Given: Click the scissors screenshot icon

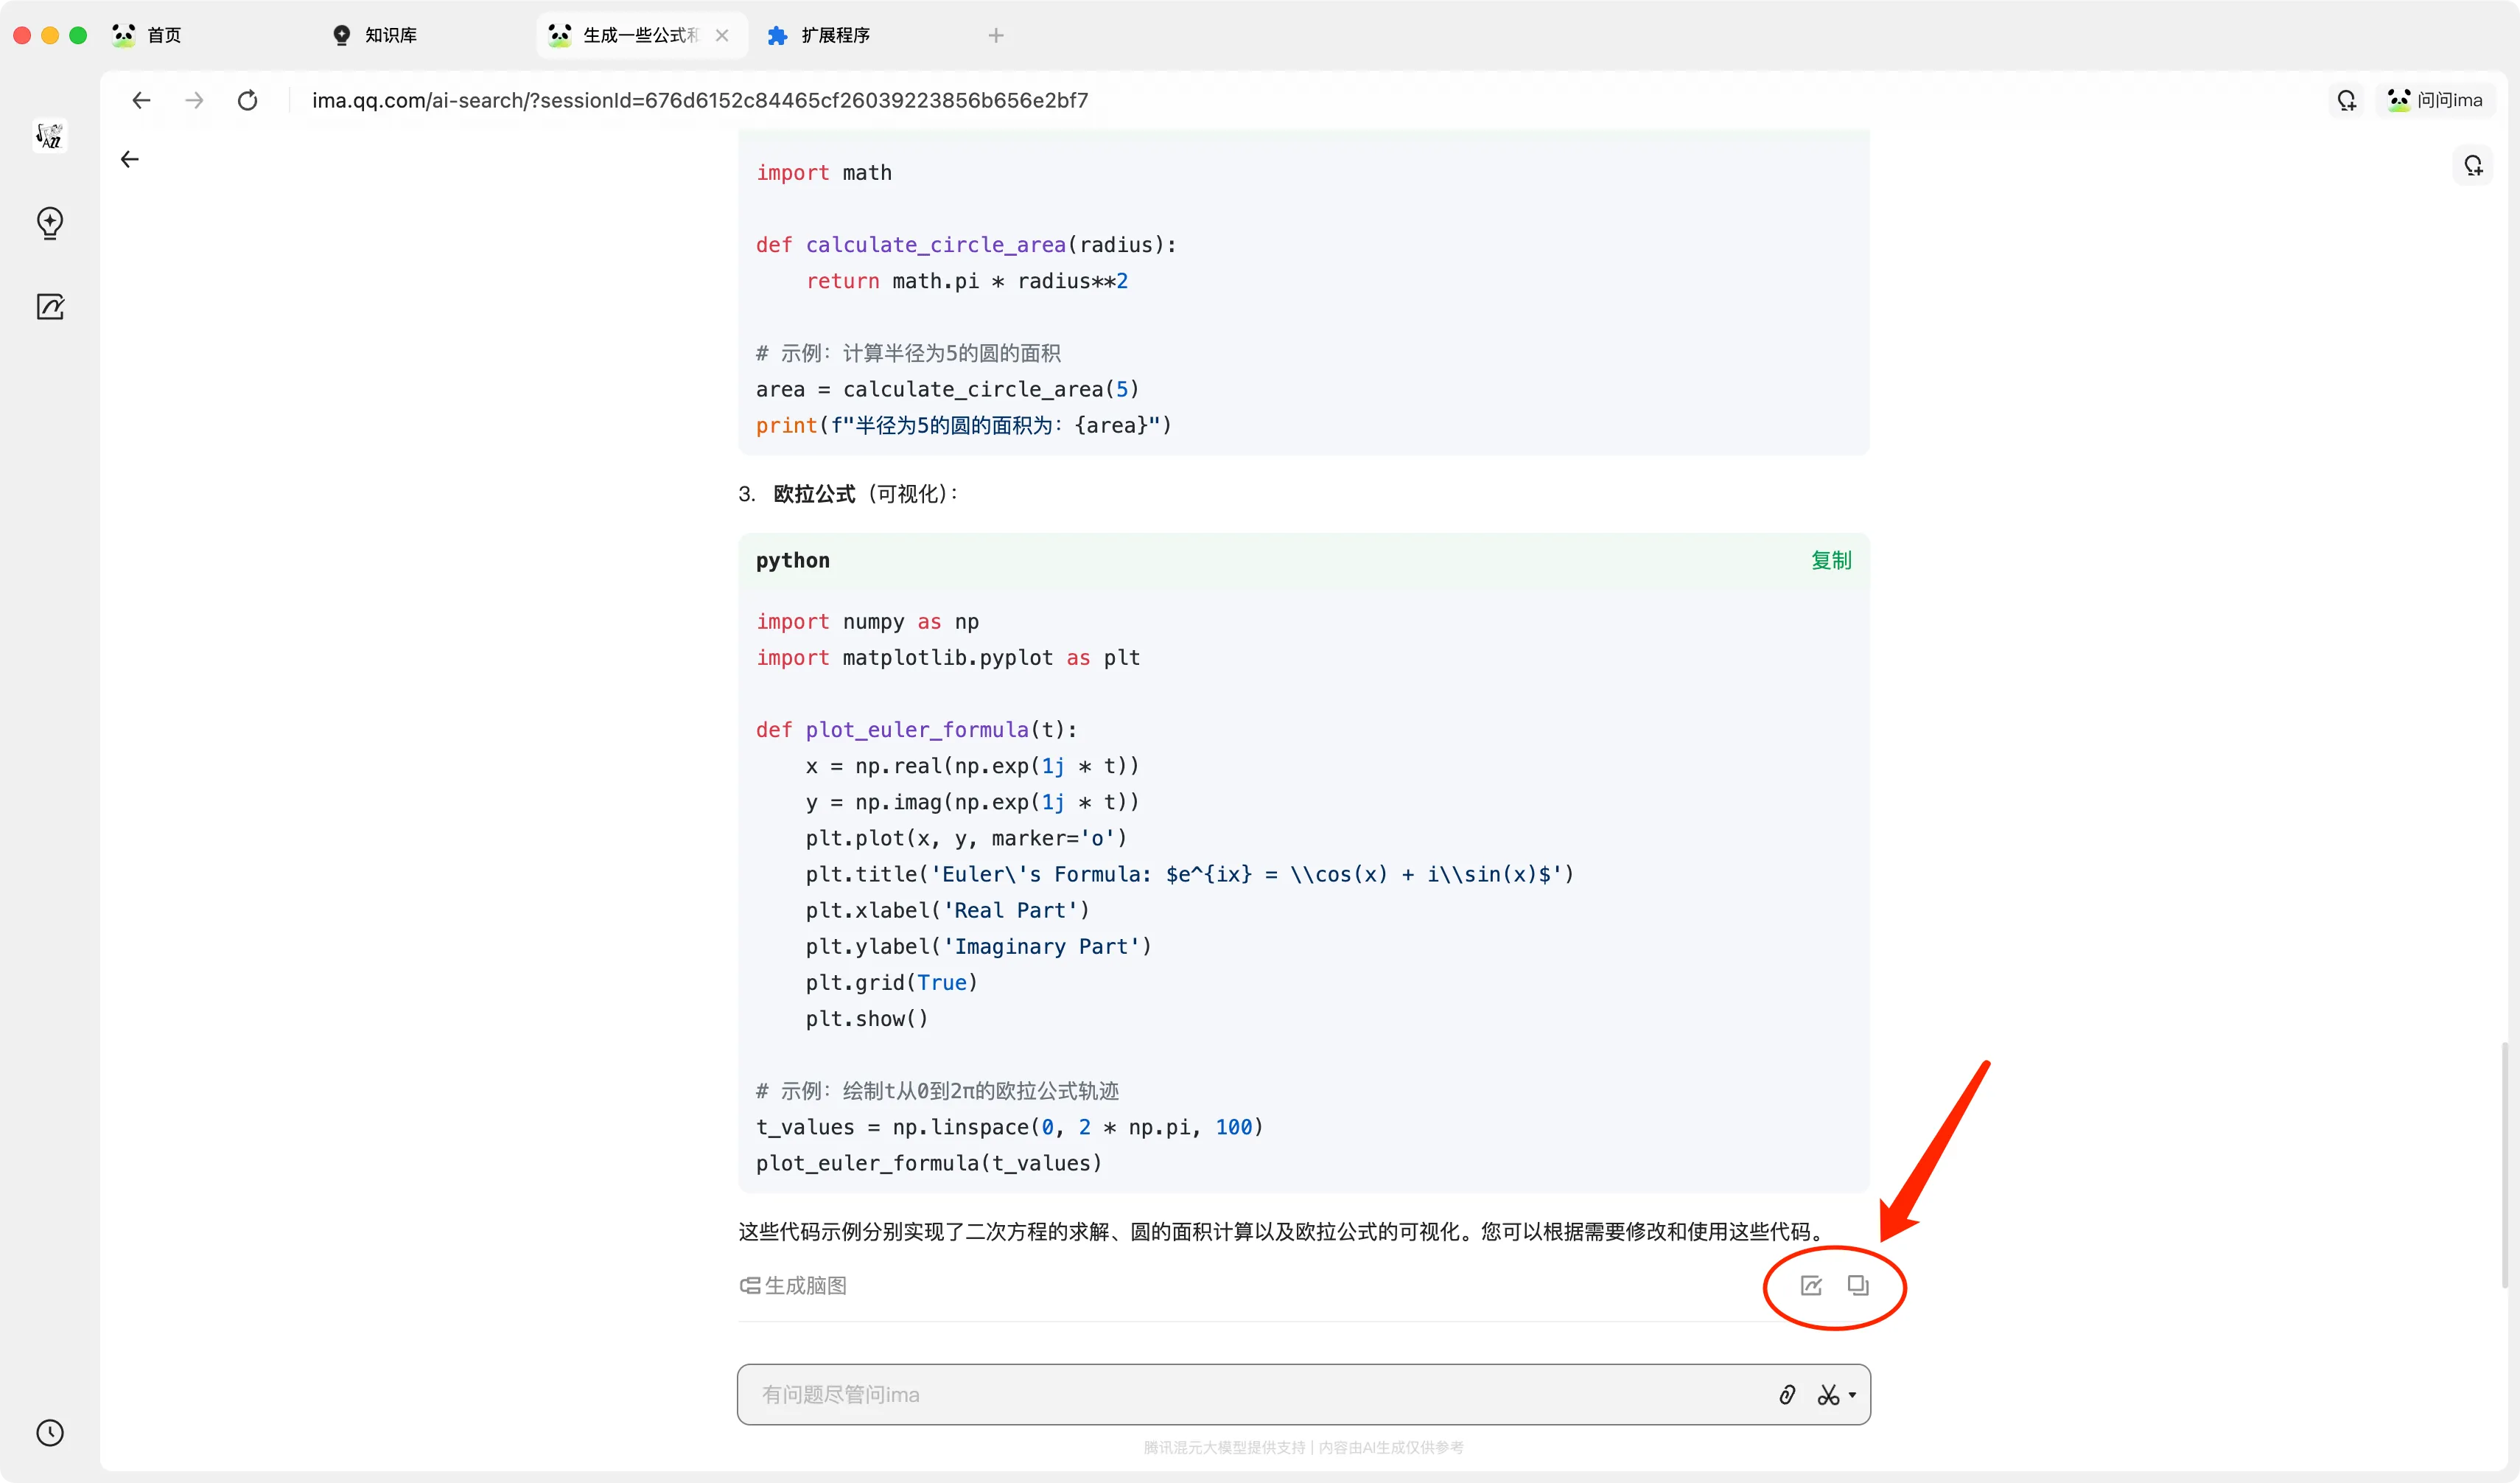Looking at the screenshot, I should 1828,1394.
